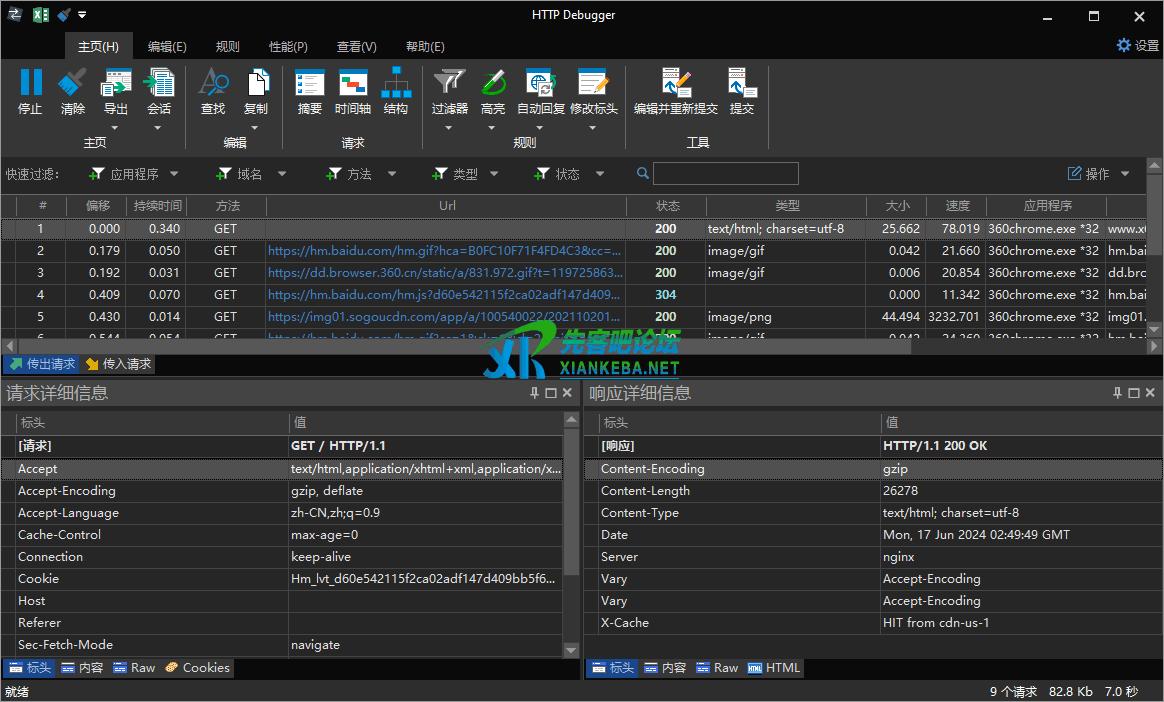The width and height of the screenshot is (1164, 702).
Task: Close the Request Details (请求详细信息) panel
Action: tap(568, 393)
